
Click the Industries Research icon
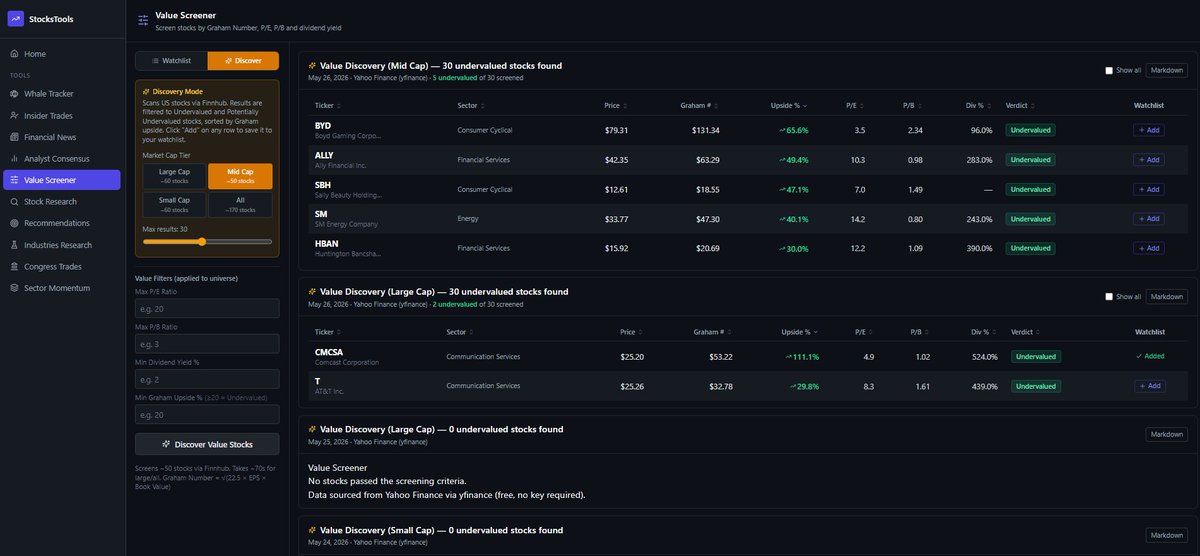pyautogui.click(x=14, y=245)
